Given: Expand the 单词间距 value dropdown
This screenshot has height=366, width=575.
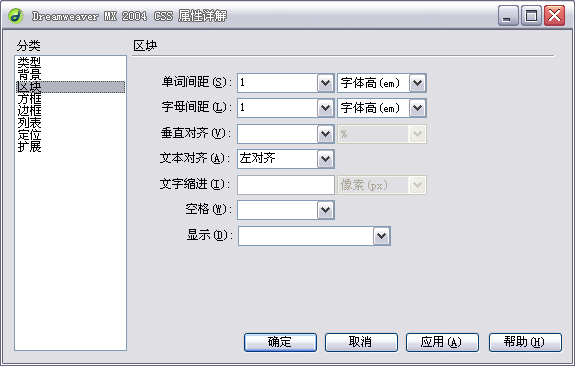Looking at the screenshot, I should click(325, 83).
